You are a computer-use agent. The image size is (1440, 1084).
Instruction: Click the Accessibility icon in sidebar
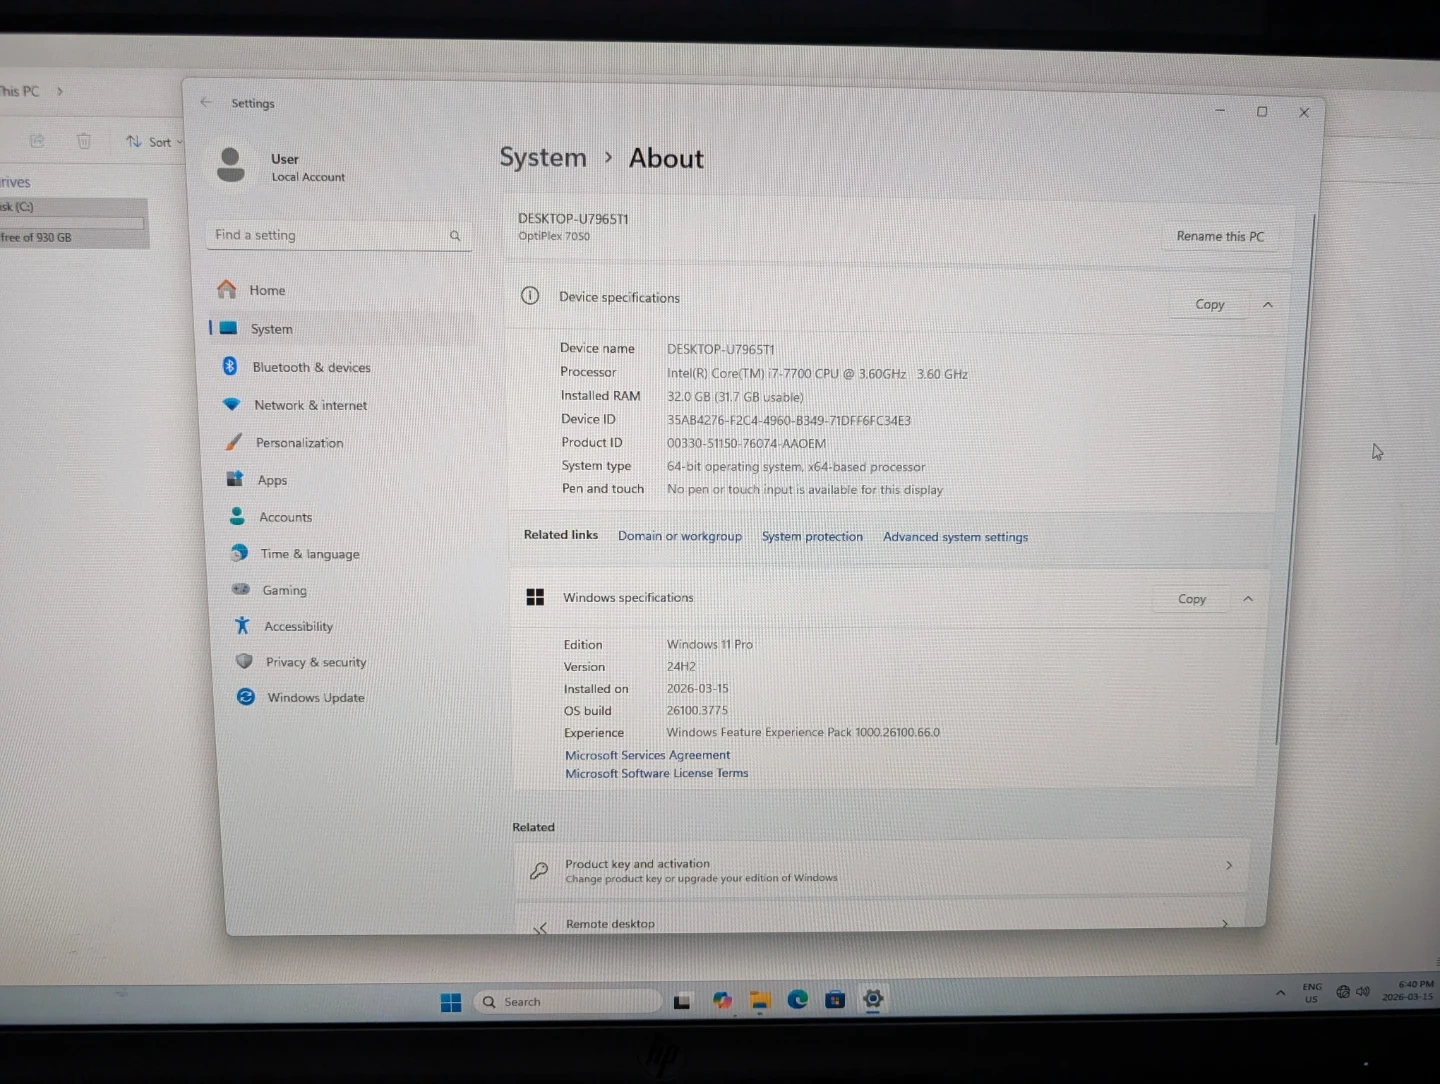(x=242, y=626)
